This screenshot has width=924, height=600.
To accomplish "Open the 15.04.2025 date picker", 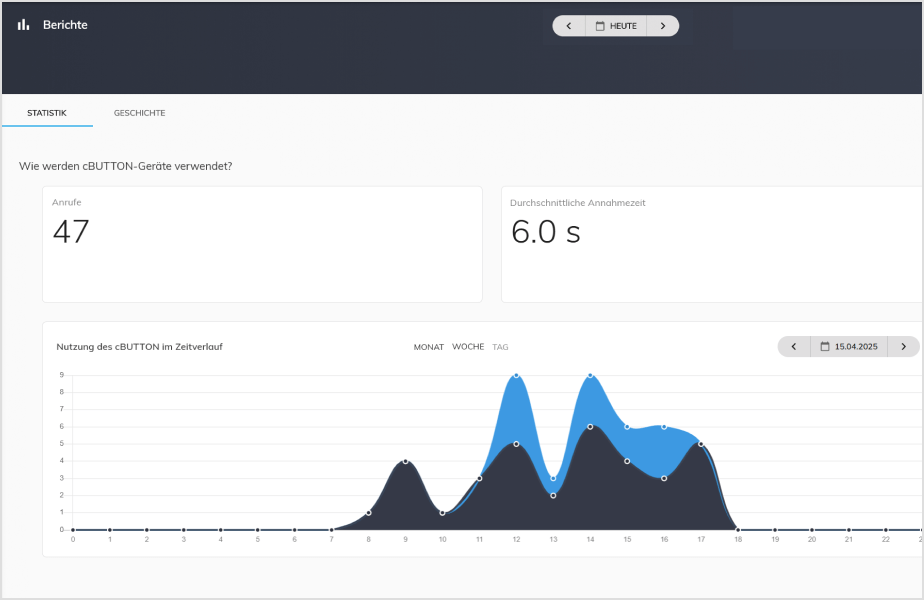I will [x=855, y=347].
